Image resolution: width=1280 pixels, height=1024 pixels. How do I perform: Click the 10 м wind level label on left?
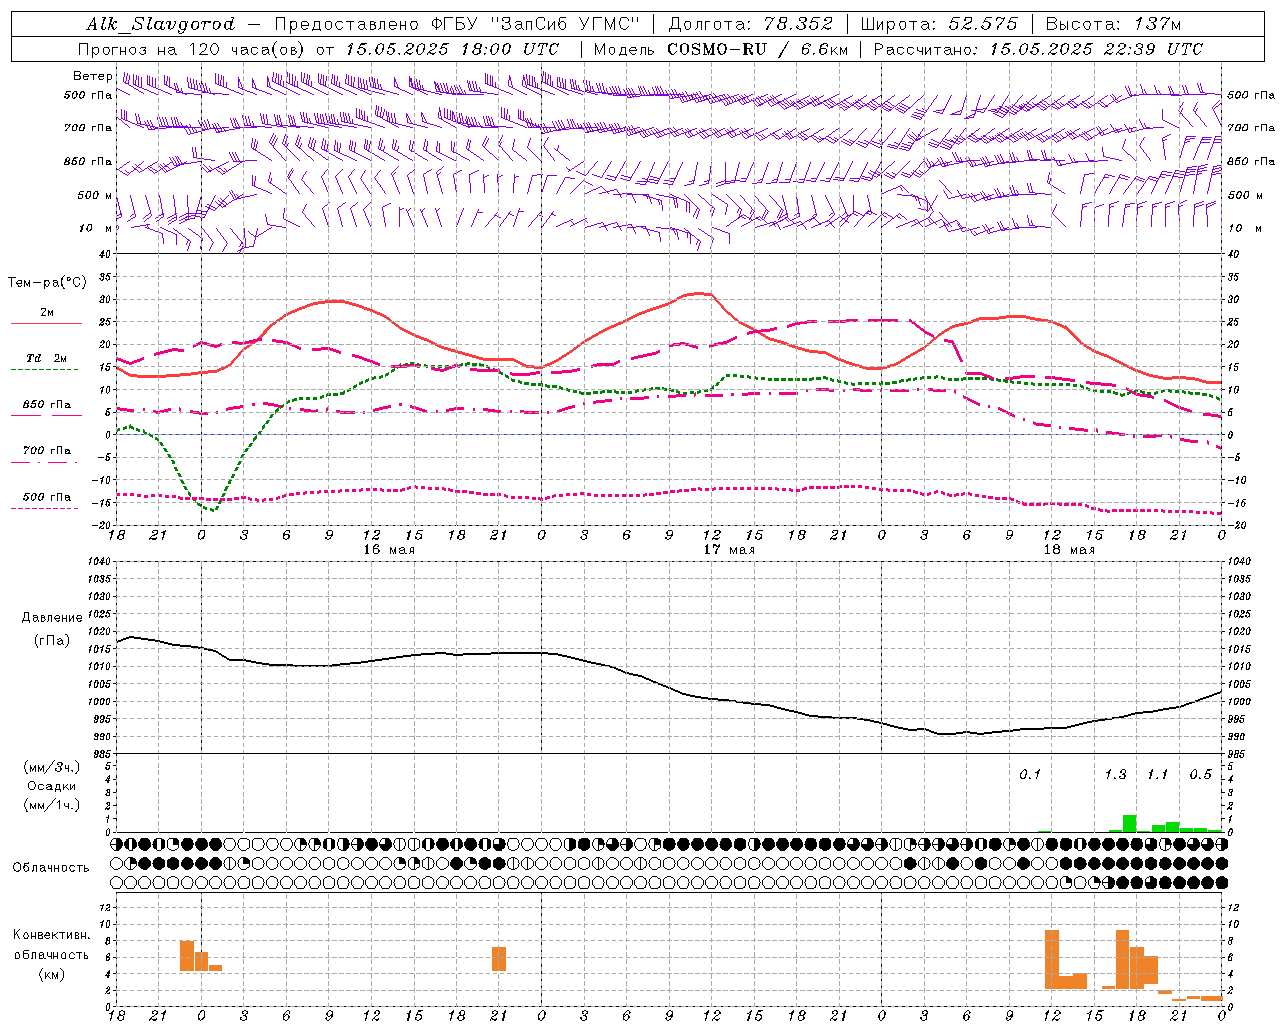tap(97, 228)
